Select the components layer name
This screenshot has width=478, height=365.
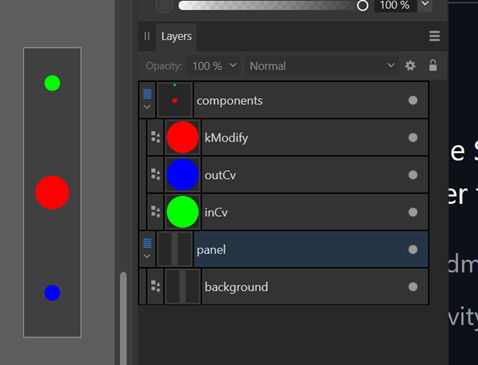click(x=230, y=101)
